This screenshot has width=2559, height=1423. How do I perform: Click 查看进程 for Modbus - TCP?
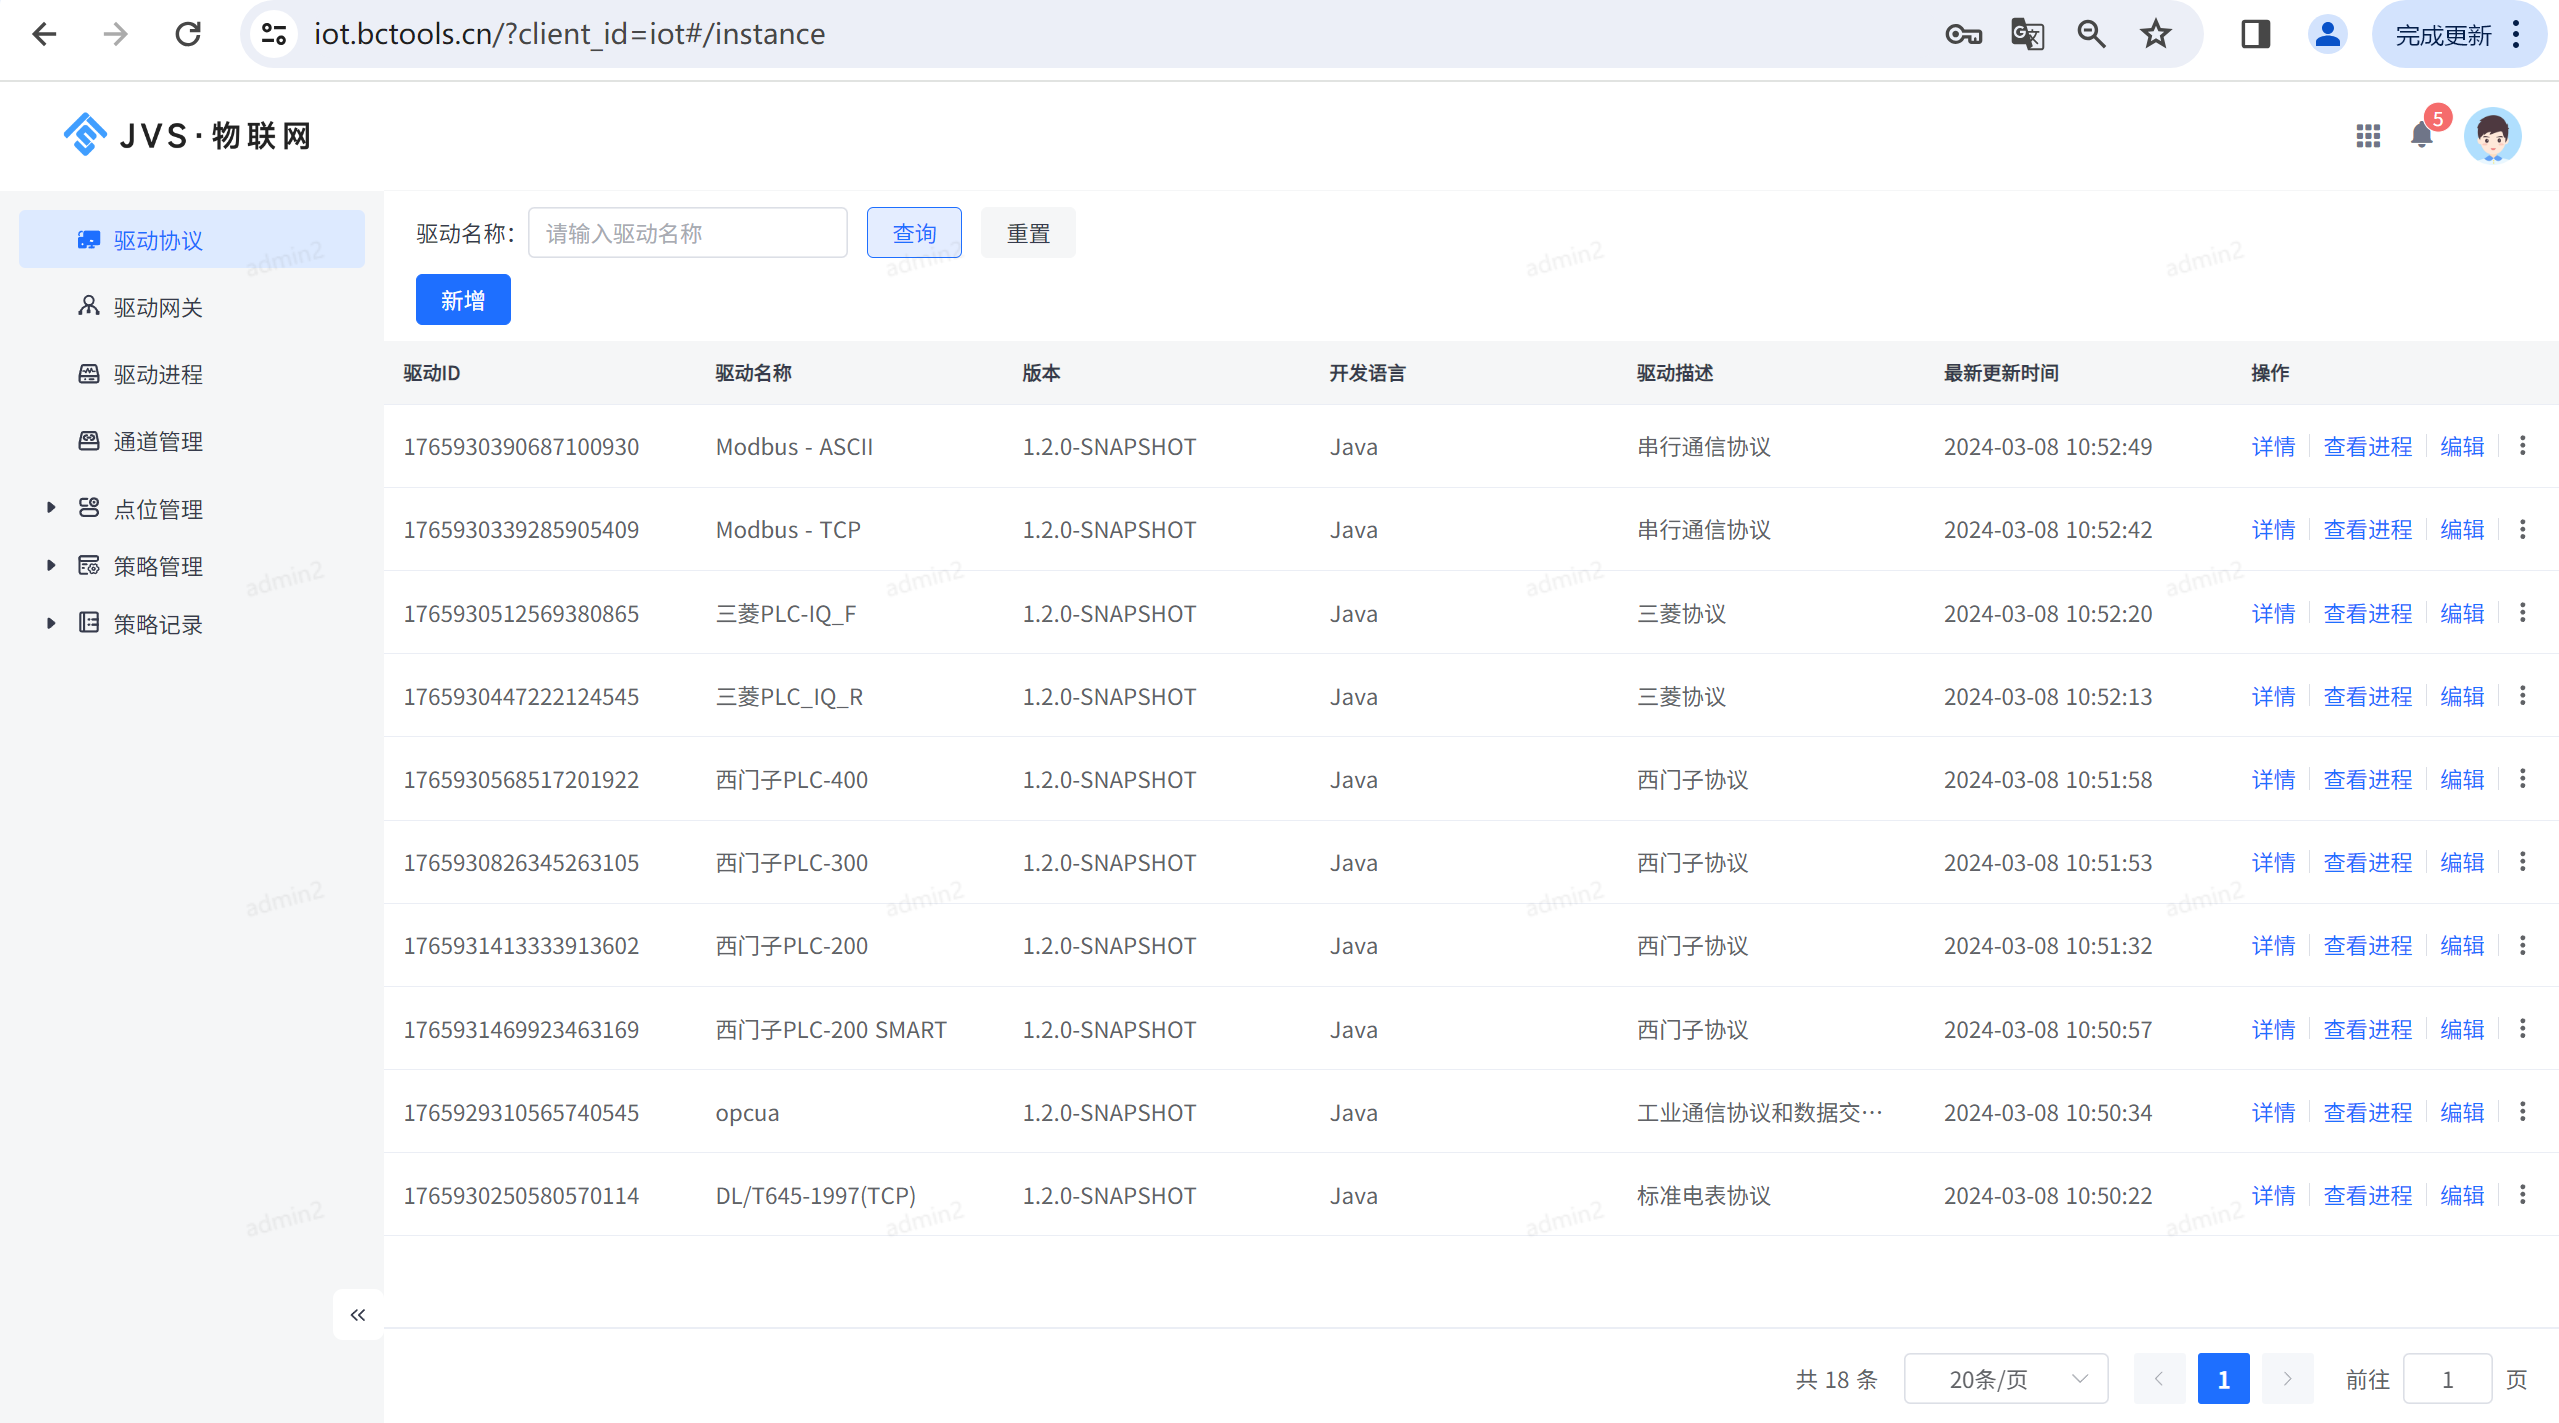pos(2367,530)
